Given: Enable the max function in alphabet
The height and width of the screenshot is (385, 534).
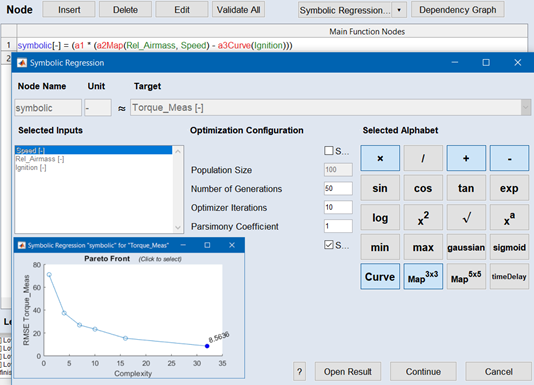Looking at the screenshot, I should [423, 247].
